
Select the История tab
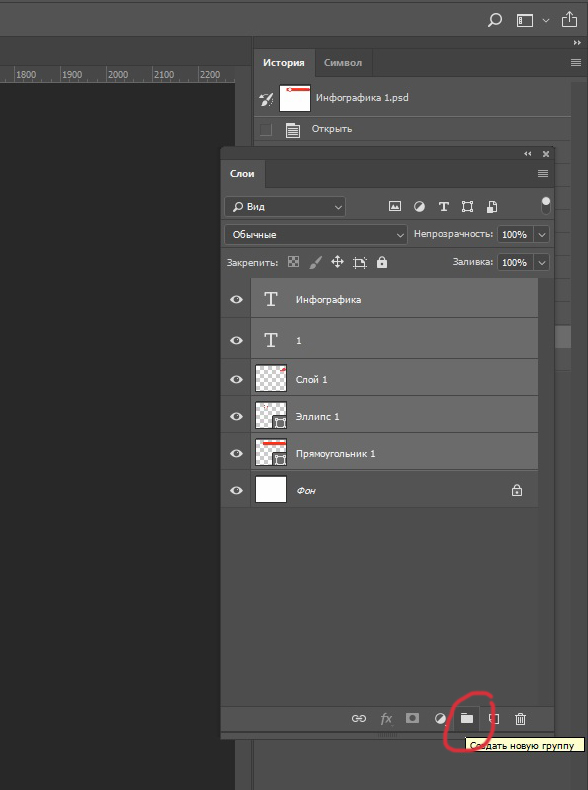[x=284, y=62]
